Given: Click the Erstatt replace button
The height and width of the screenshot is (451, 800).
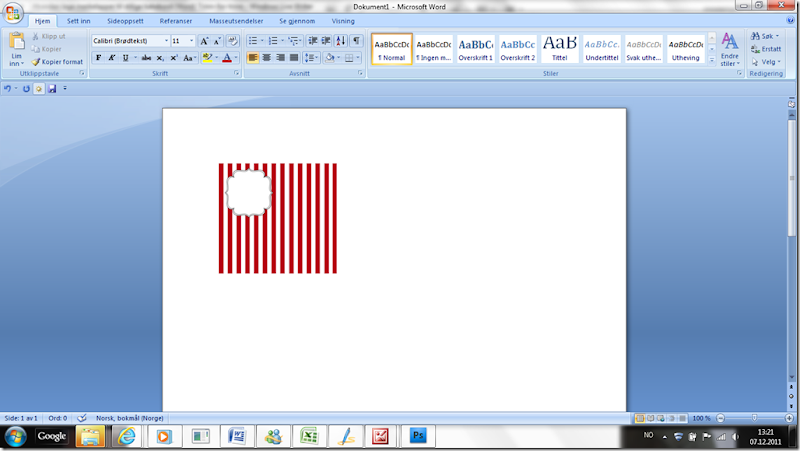Looking at the screenshot, I should (766, 48).
